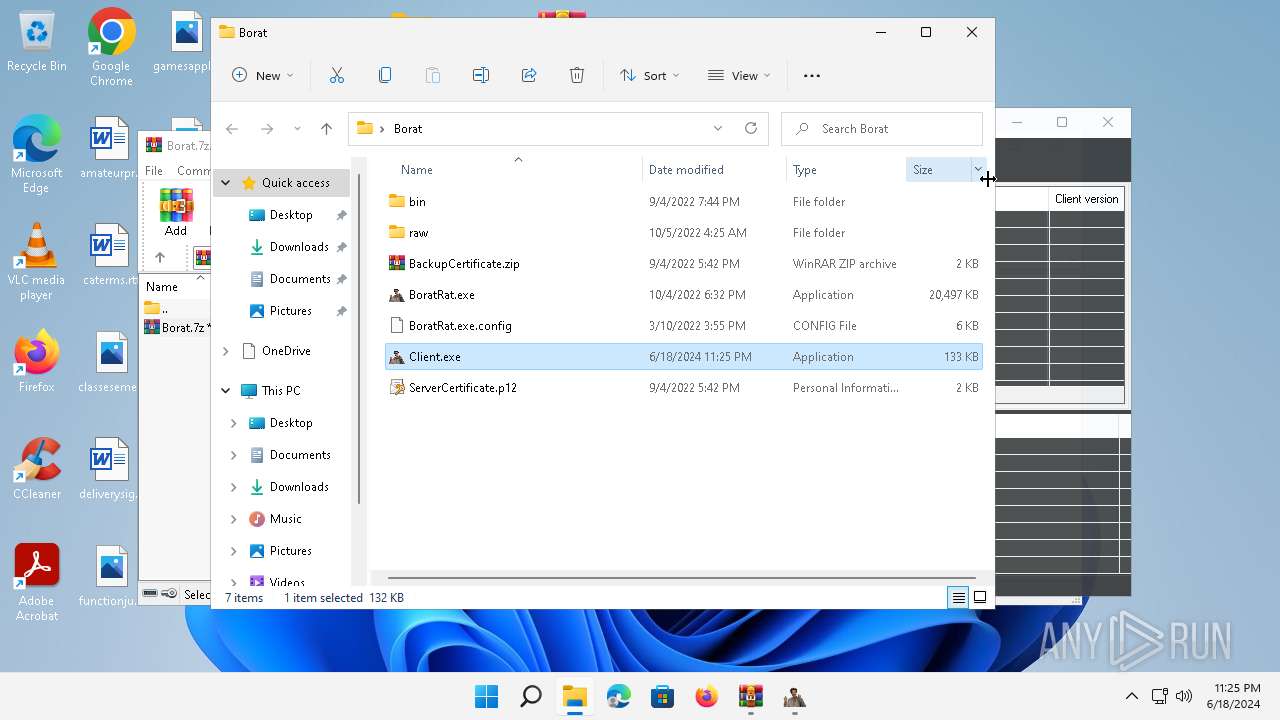The width and height of the screenshot is (1280, 720).
Task: Select the bin folder icon
Action: [x=396, y=201]
